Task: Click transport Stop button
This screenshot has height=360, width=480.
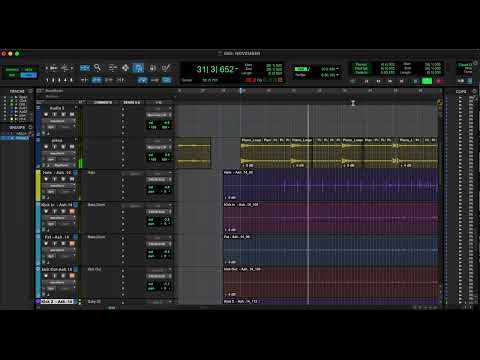Action: [415, 81]
